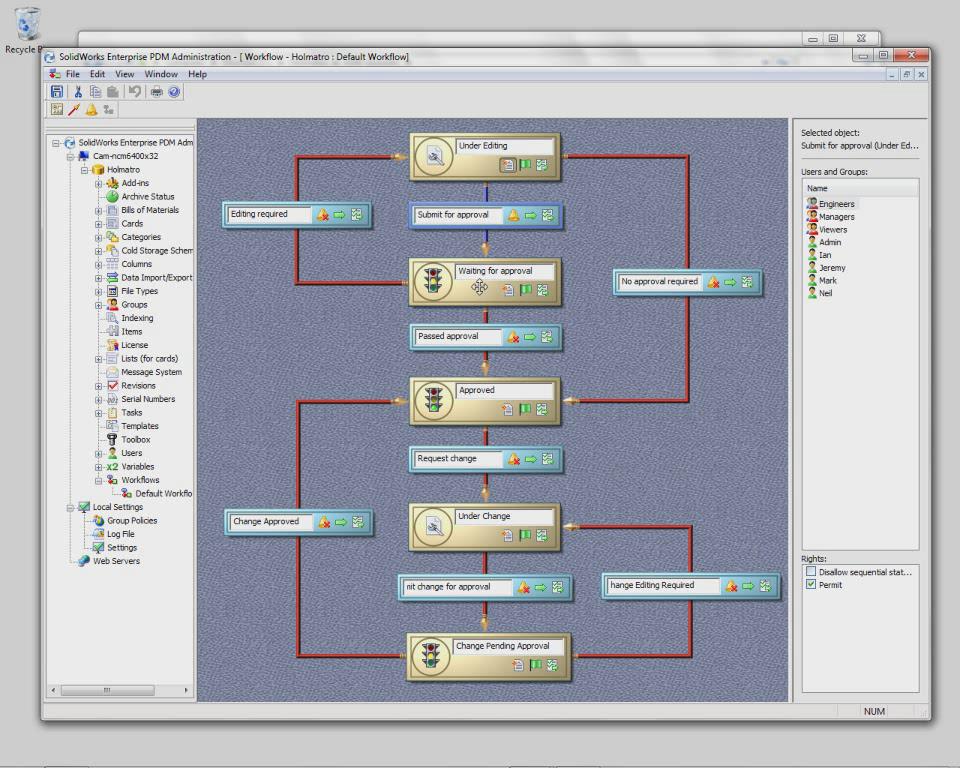
Task: Select the red transition line tool
Action: pyautogui.click(x=74, y=110)
